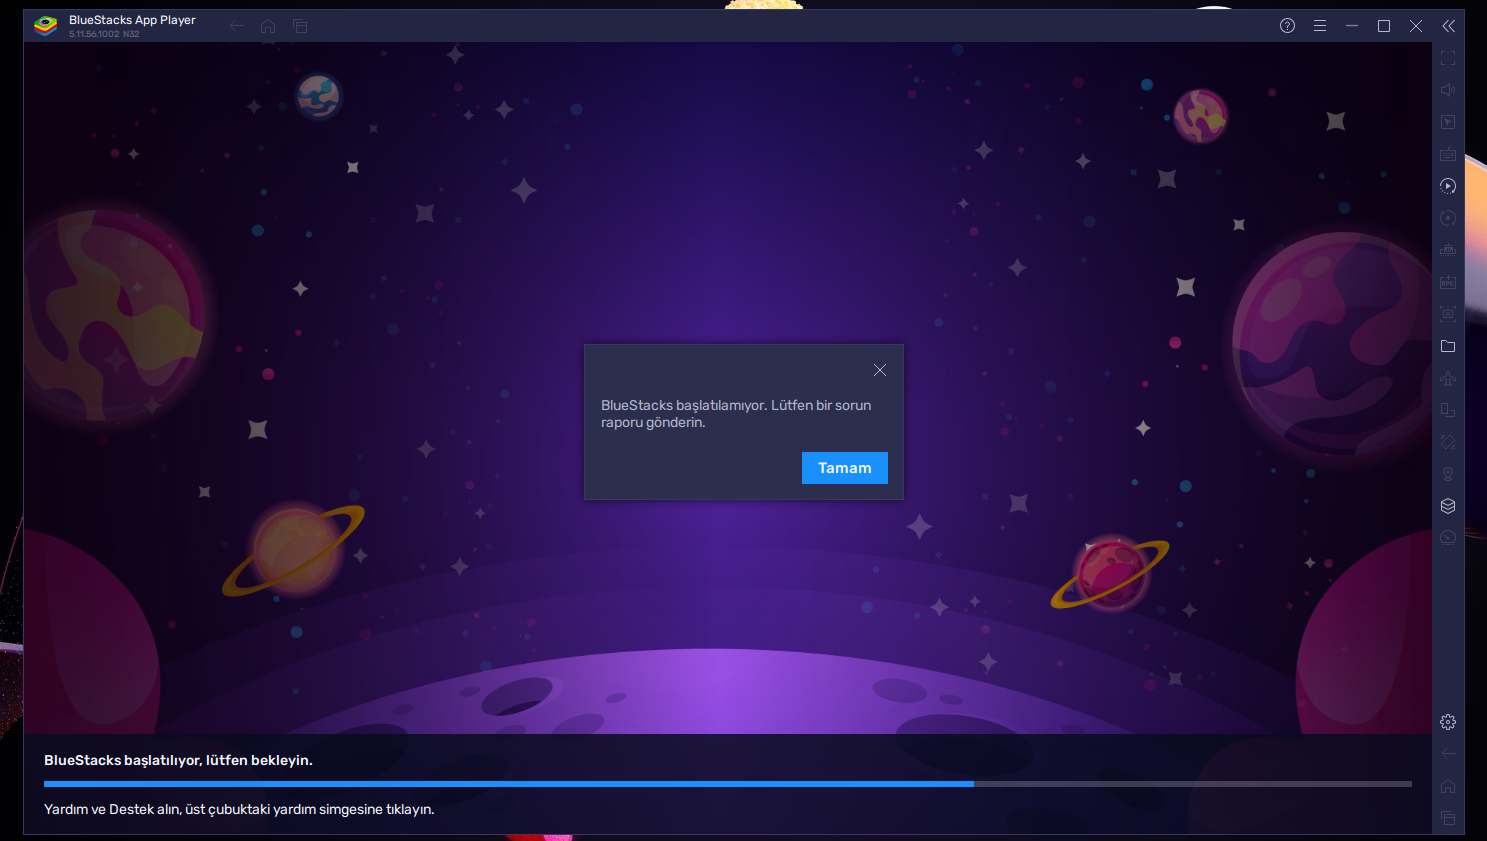Click the Install APK icon
Screen dimensions: 1487x841
point(1448,282)
